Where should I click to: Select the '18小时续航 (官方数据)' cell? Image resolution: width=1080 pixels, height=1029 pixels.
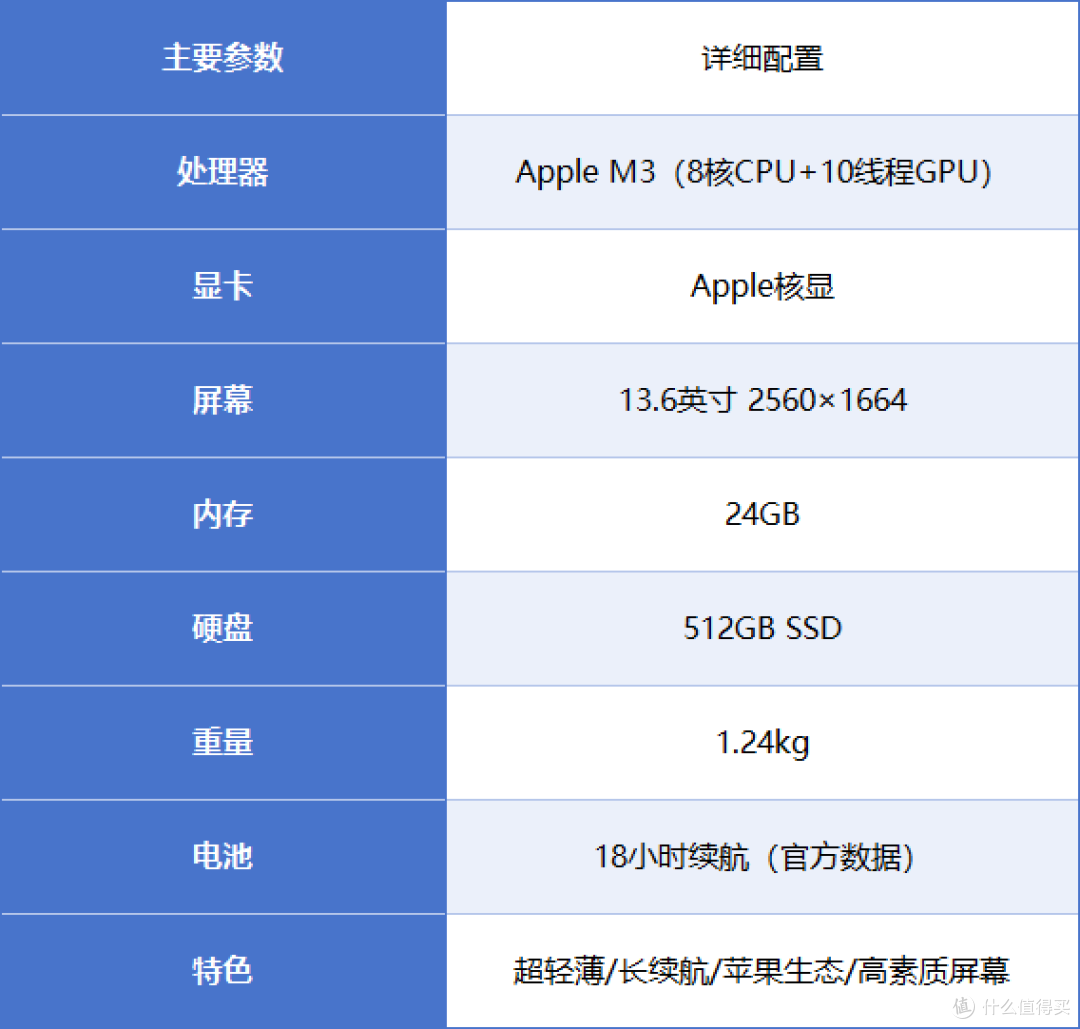[x=762, y=858]
